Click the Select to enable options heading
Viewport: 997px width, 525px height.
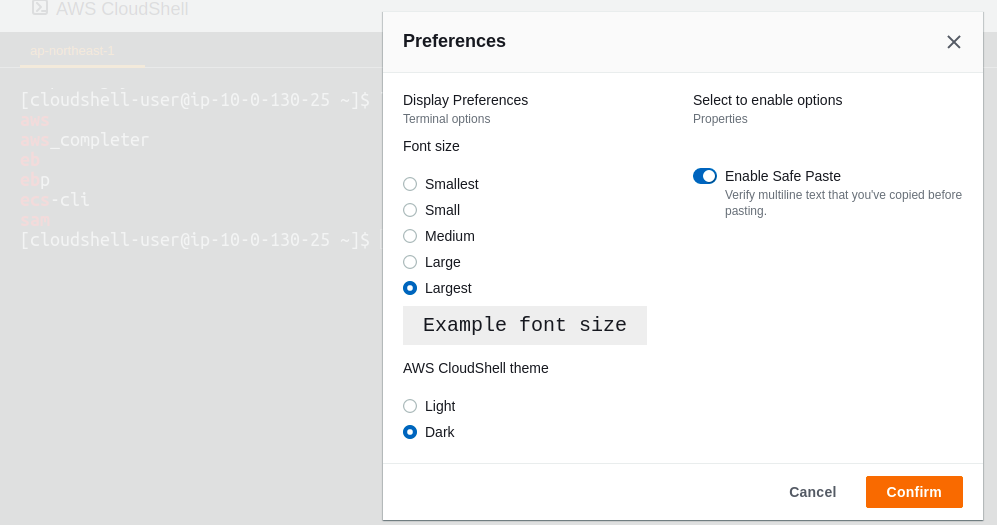[767, 100]
